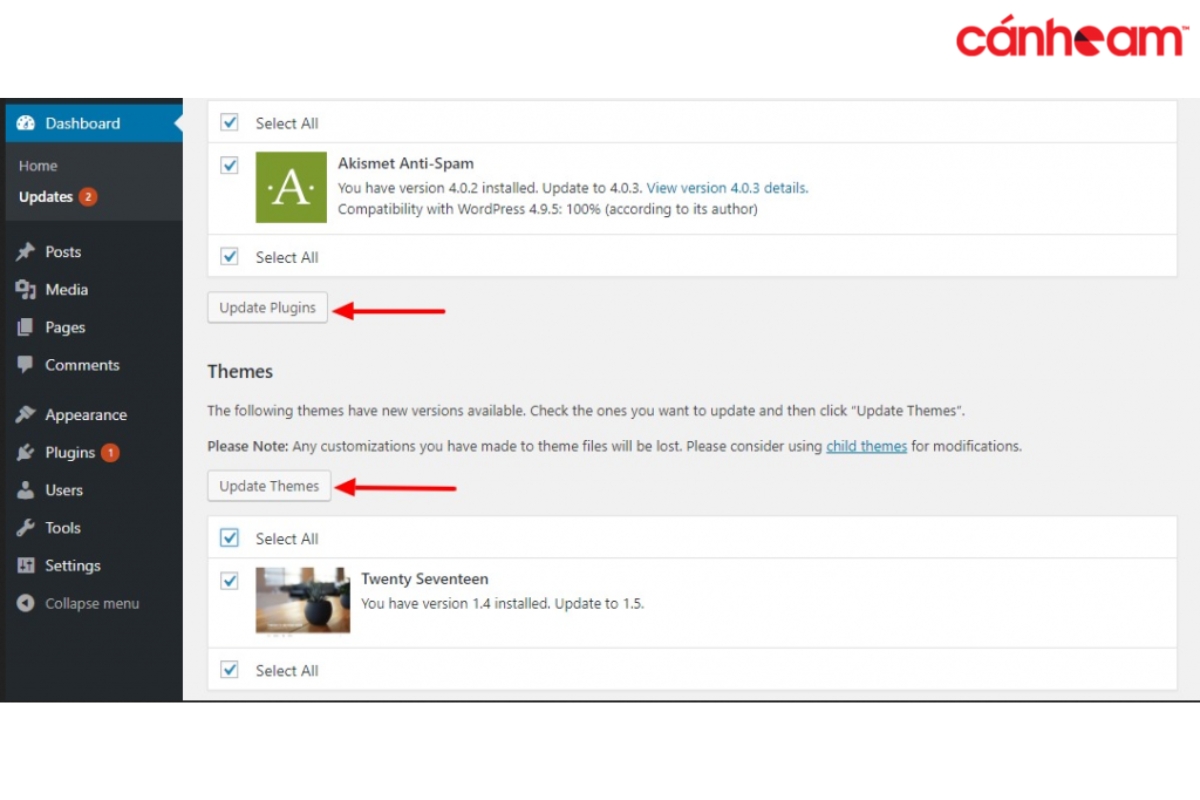Click the Akismet Anti-Spam plugin title
Image resolution: width=1200 pixels, height=800 pixels.
pos(406,163)
